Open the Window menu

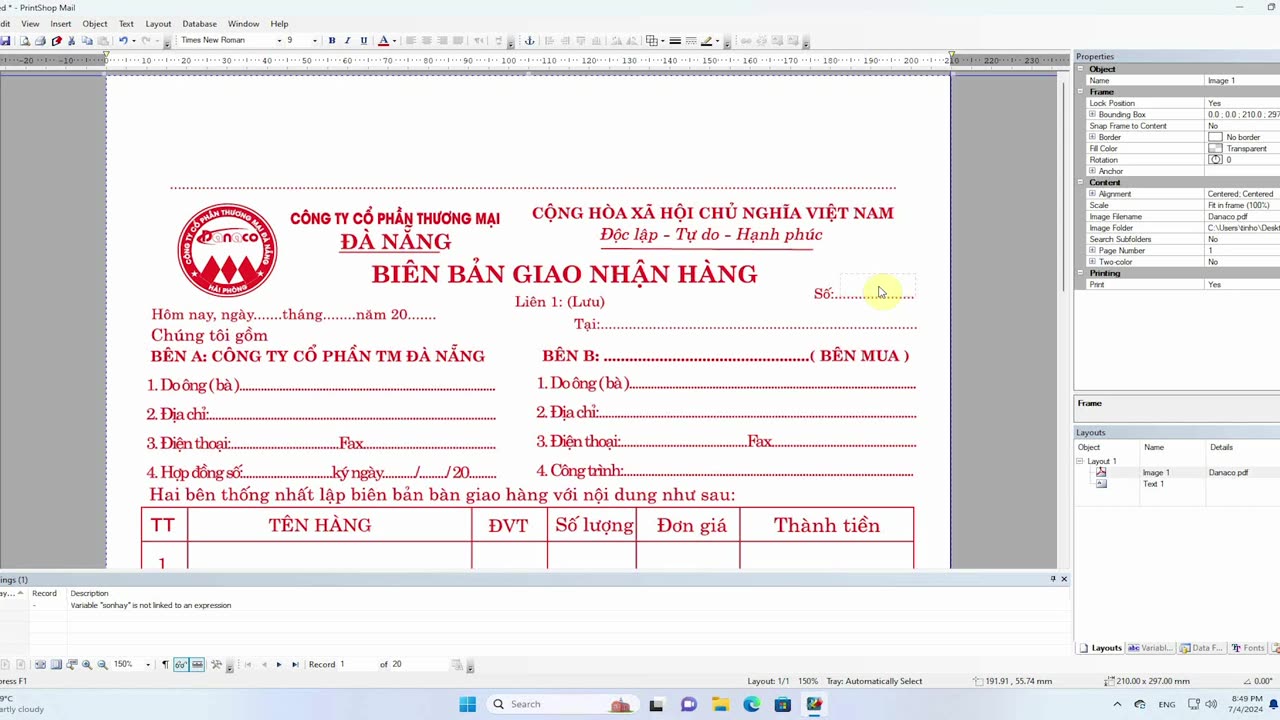click(243, 24)
